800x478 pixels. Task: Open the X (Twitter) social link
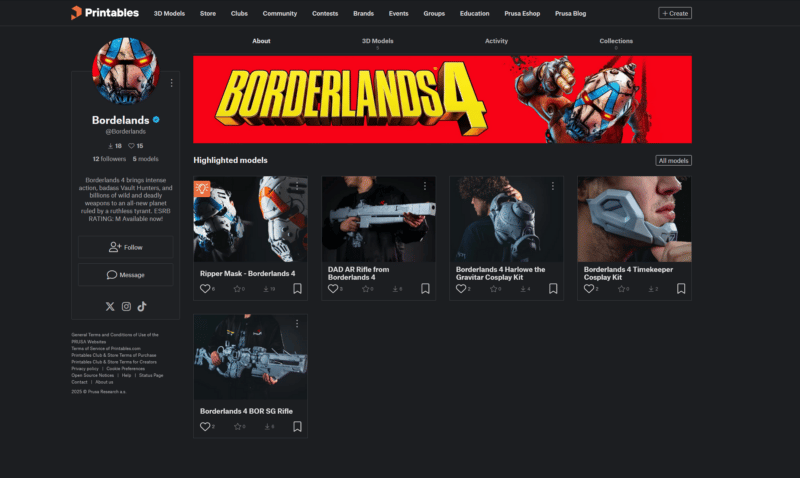[x=110, y=307]
